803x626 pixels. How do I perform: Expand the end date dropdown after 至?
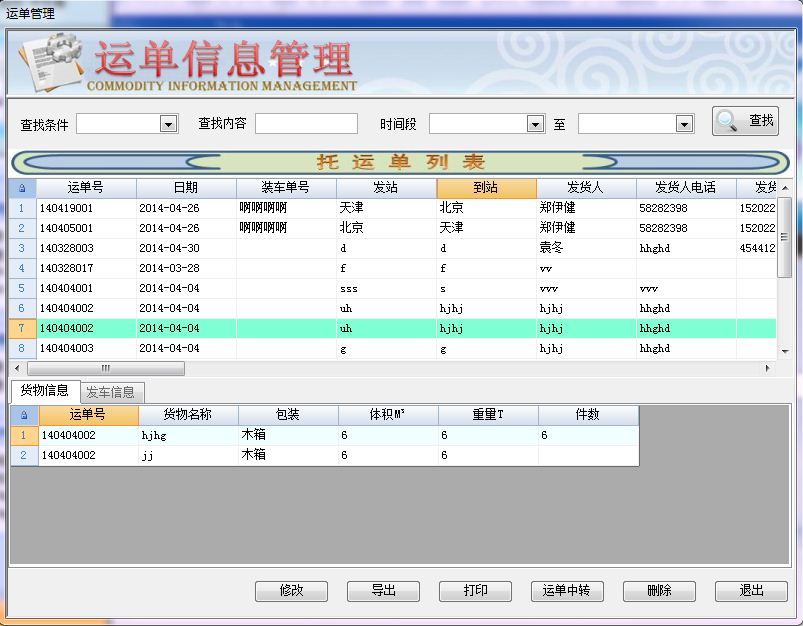(684, 124)
